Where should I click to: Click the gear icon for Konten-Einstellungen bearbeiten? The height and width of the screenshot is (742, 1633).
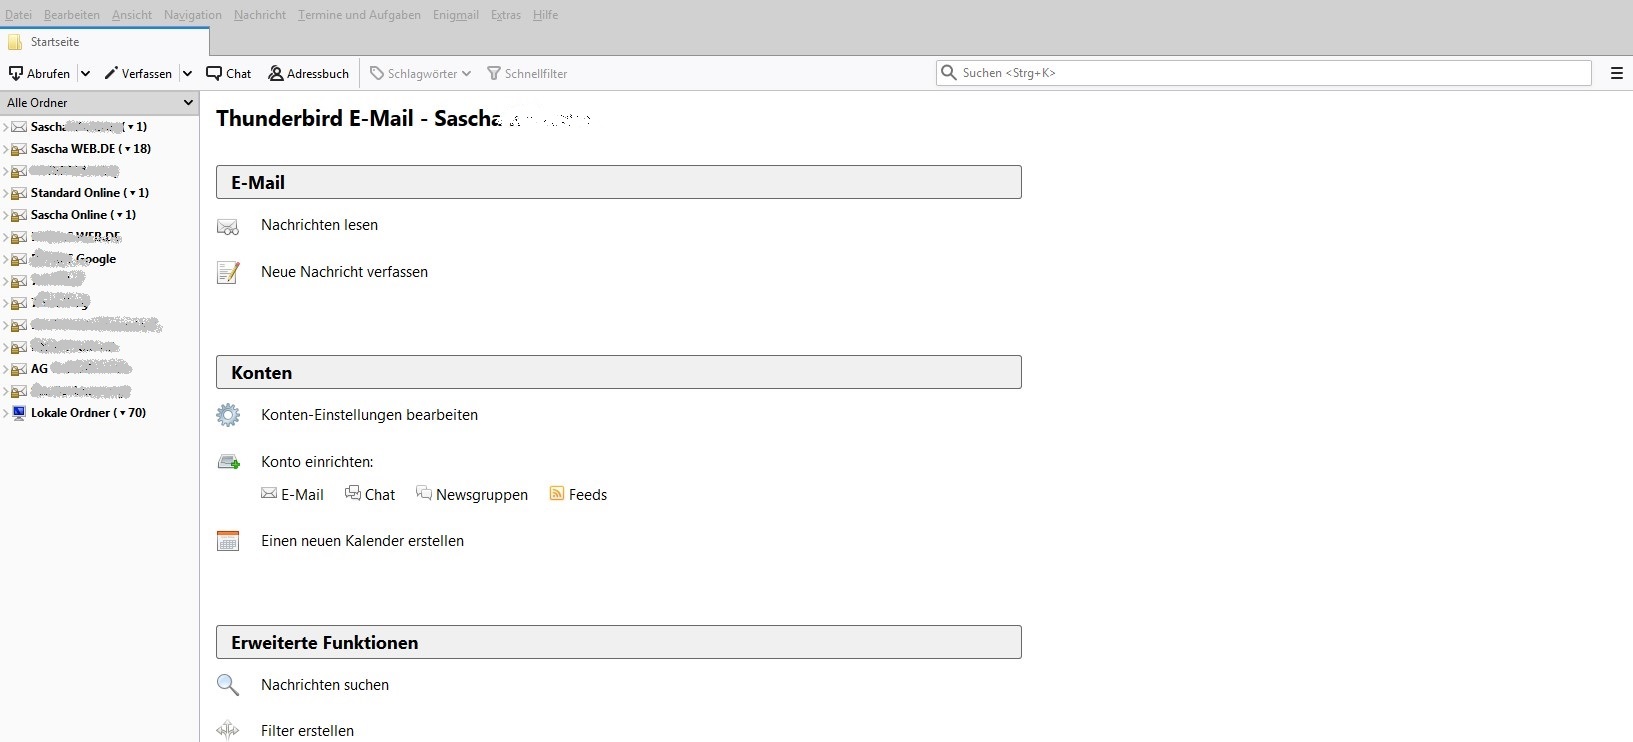pyautogui.click(x=228, y=415)
